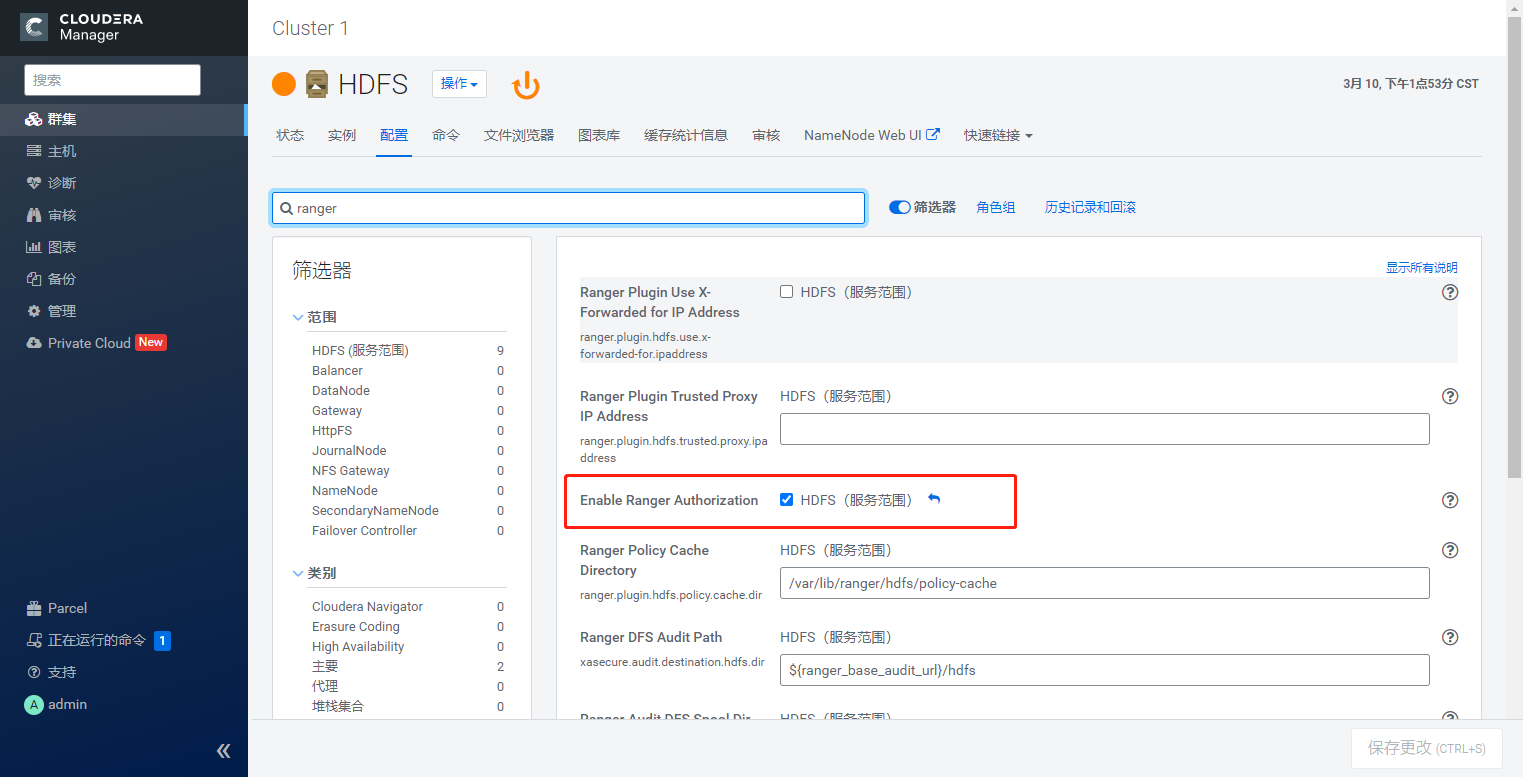Show help for Enable Ranger Authorization
The image size is (1523, 777).
pos(1449,500)
